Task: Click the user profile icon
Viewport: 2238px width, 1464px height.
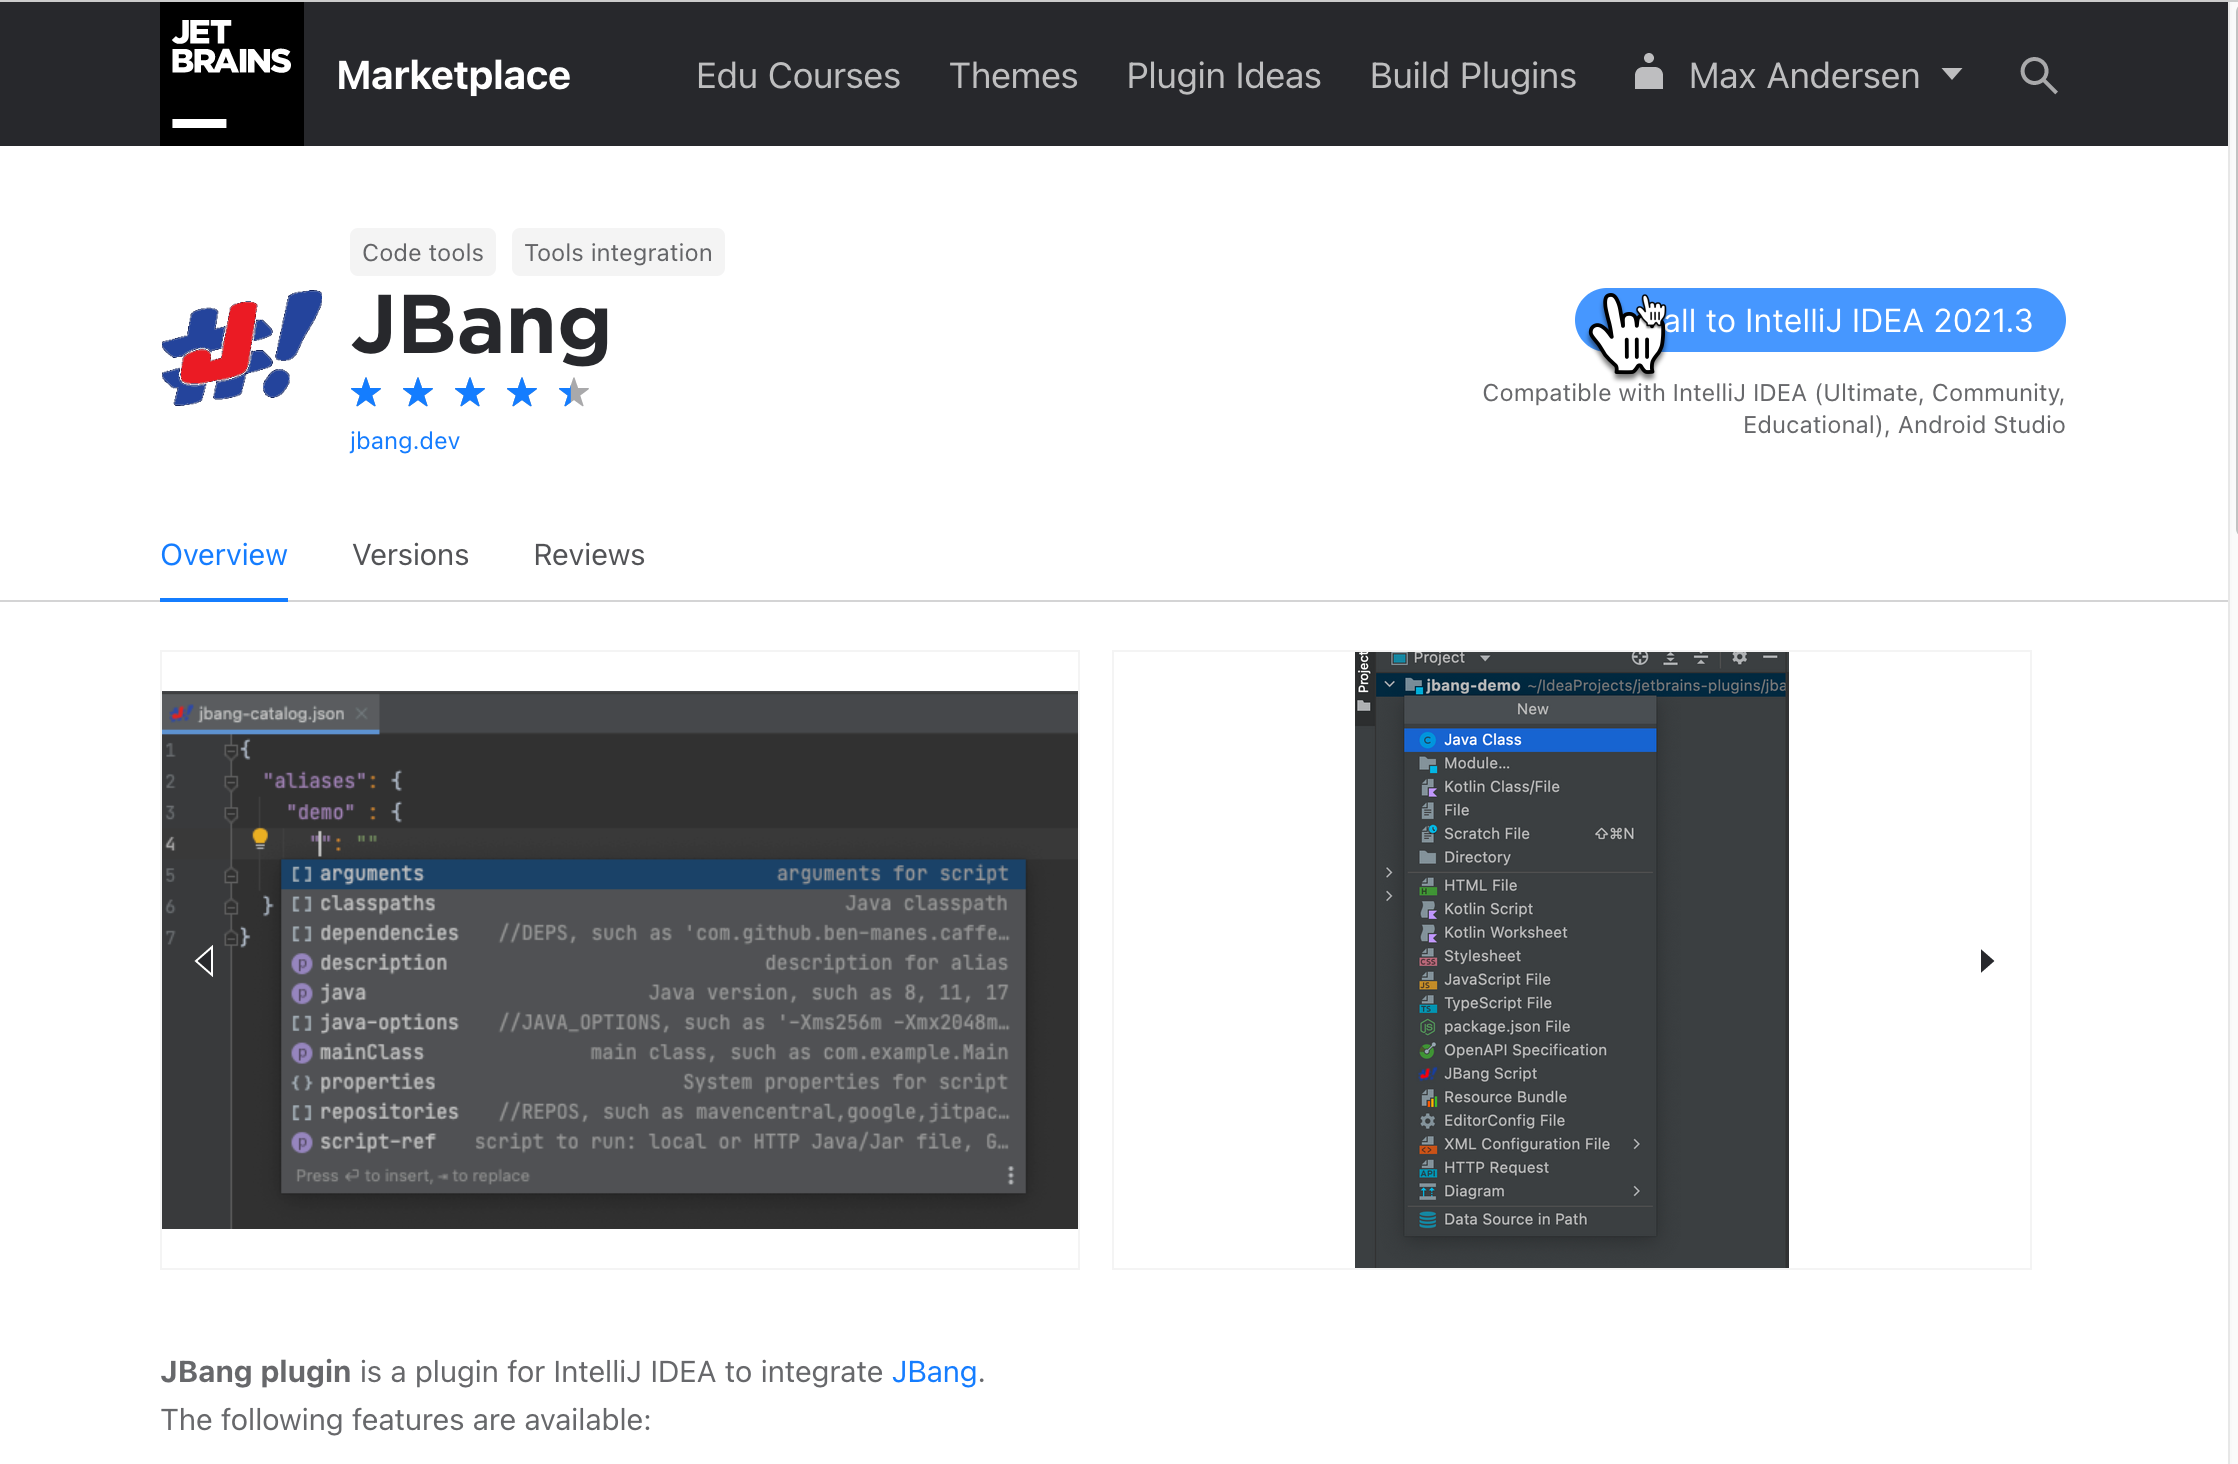Action: (x=1648, y=72)
